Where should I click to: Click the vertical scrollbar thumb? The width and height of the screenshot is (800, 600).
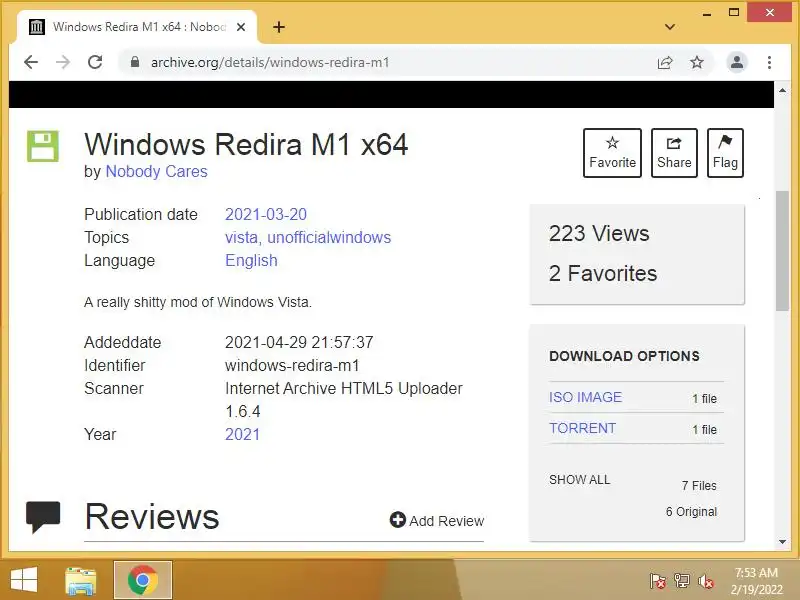click(782, 251)
